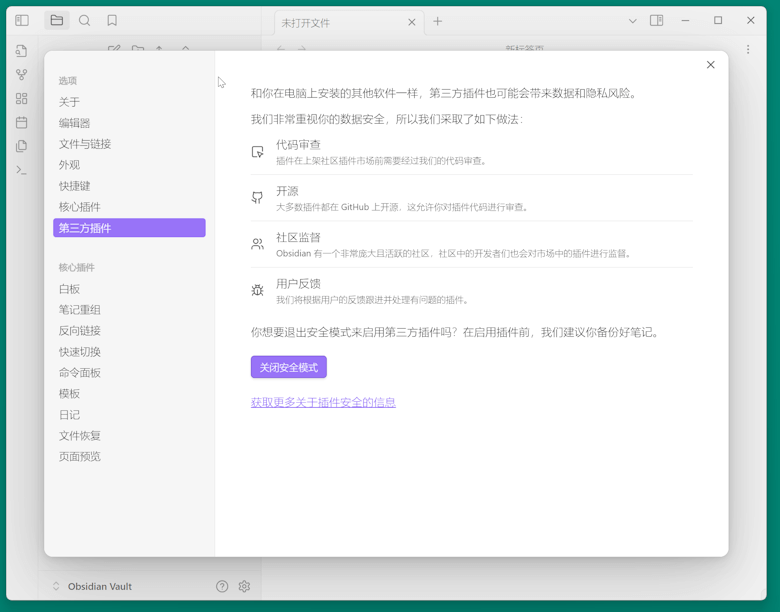Toggle the left sidebar collapse icon
The height and width of the screenshot is (612, 780).
click(22, 21)
